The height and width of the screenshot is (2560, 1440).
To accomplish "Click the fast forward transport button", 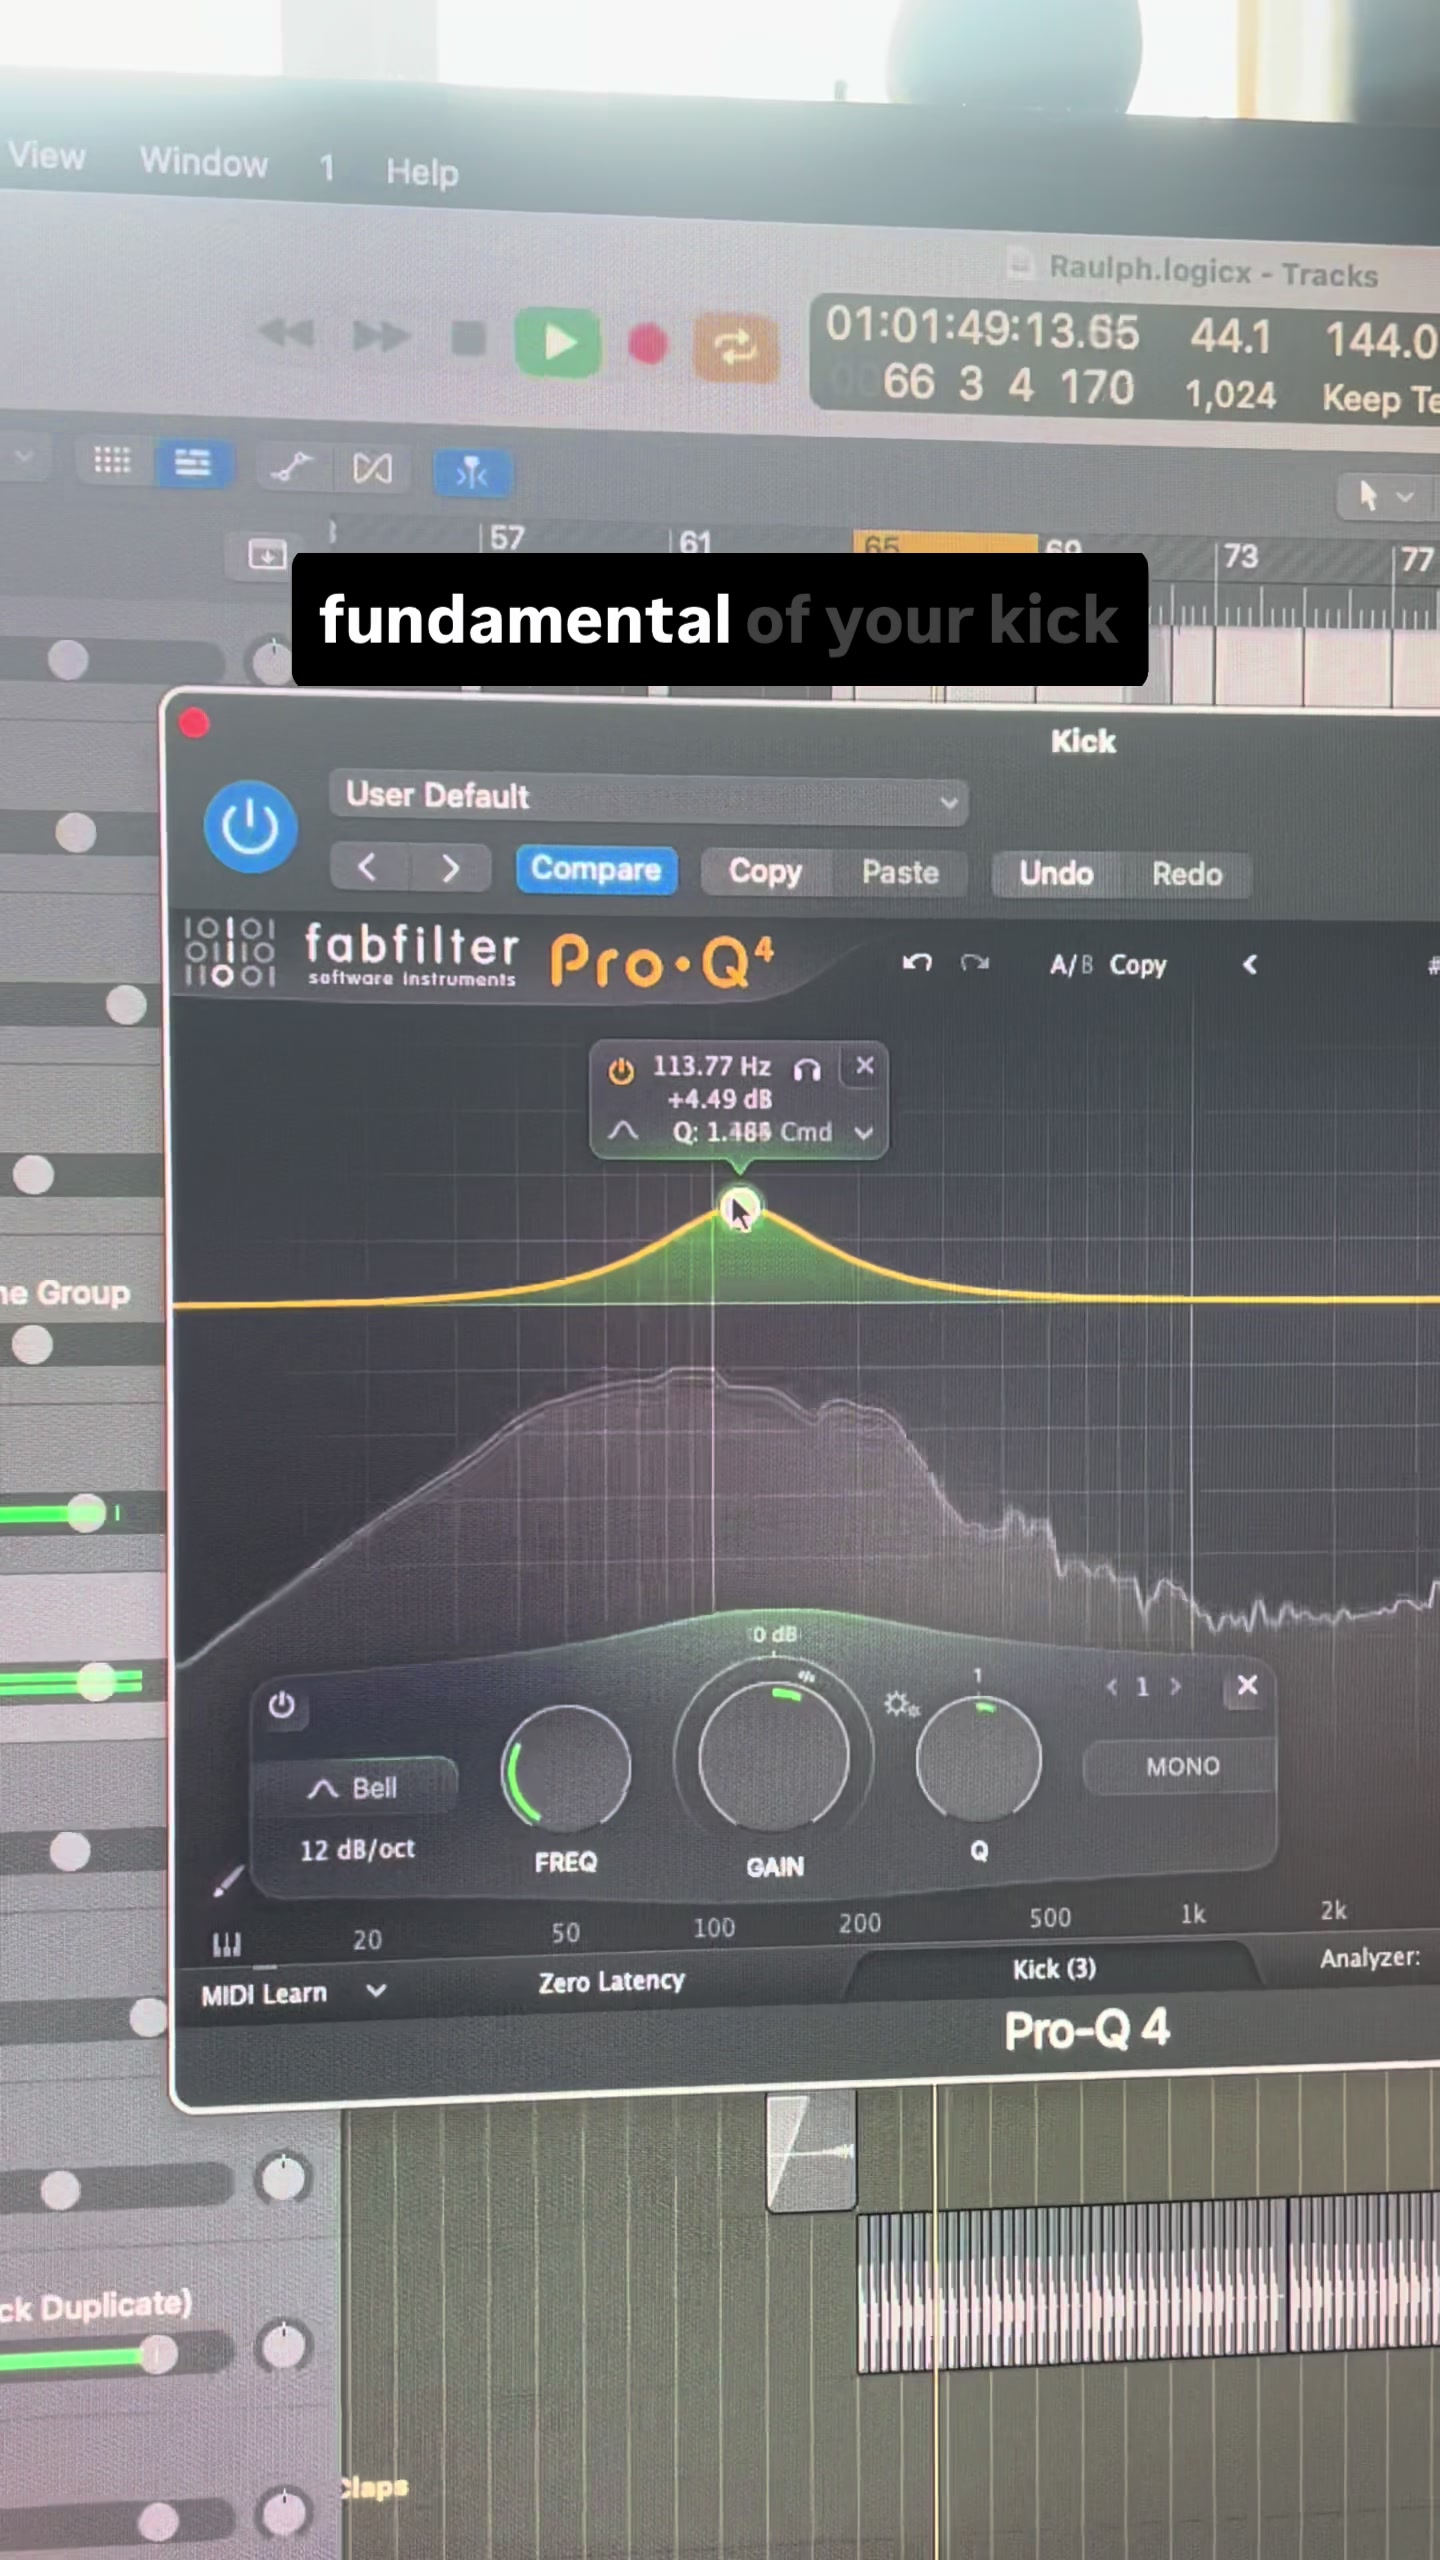I will pyautogui.click(x=381, y=336).
